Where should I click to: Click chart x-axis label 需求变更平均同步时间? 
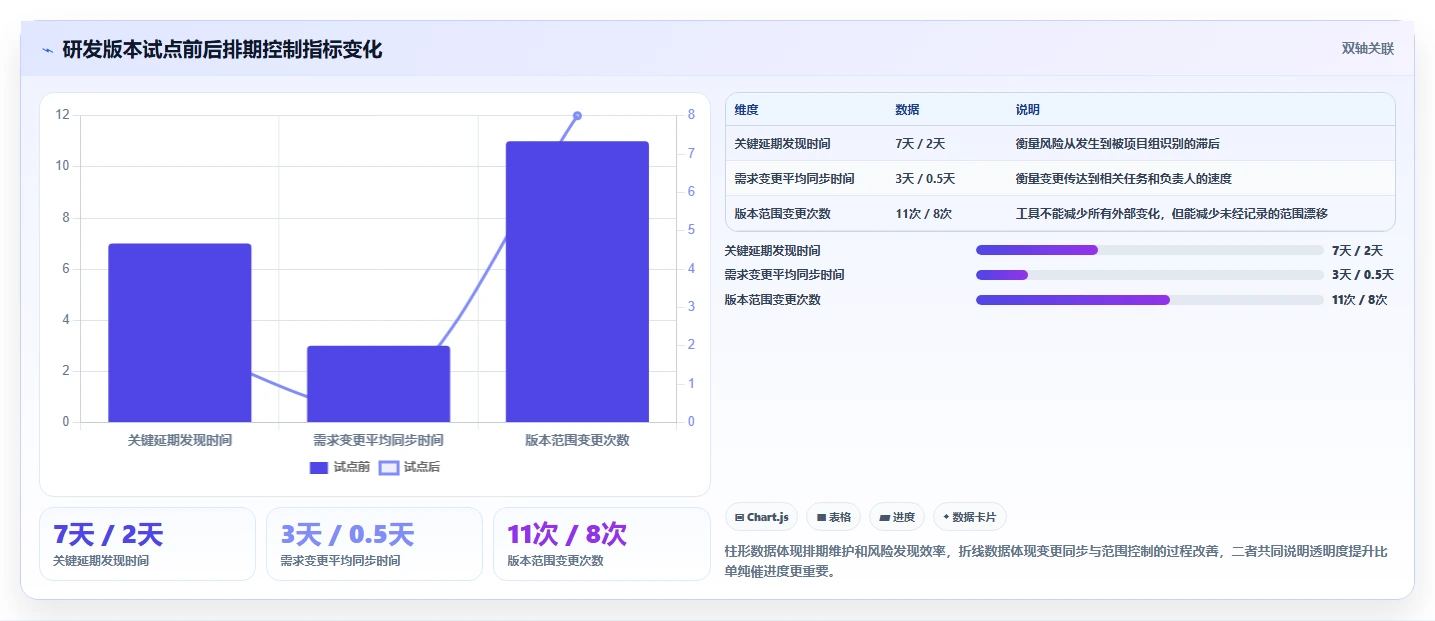(x=378, y=440)
